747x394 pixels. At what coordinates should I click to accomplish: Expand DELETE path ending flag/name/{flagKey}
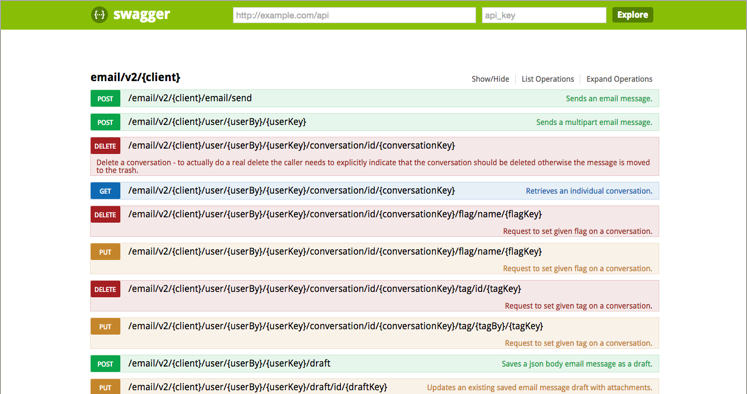point(334,214)
